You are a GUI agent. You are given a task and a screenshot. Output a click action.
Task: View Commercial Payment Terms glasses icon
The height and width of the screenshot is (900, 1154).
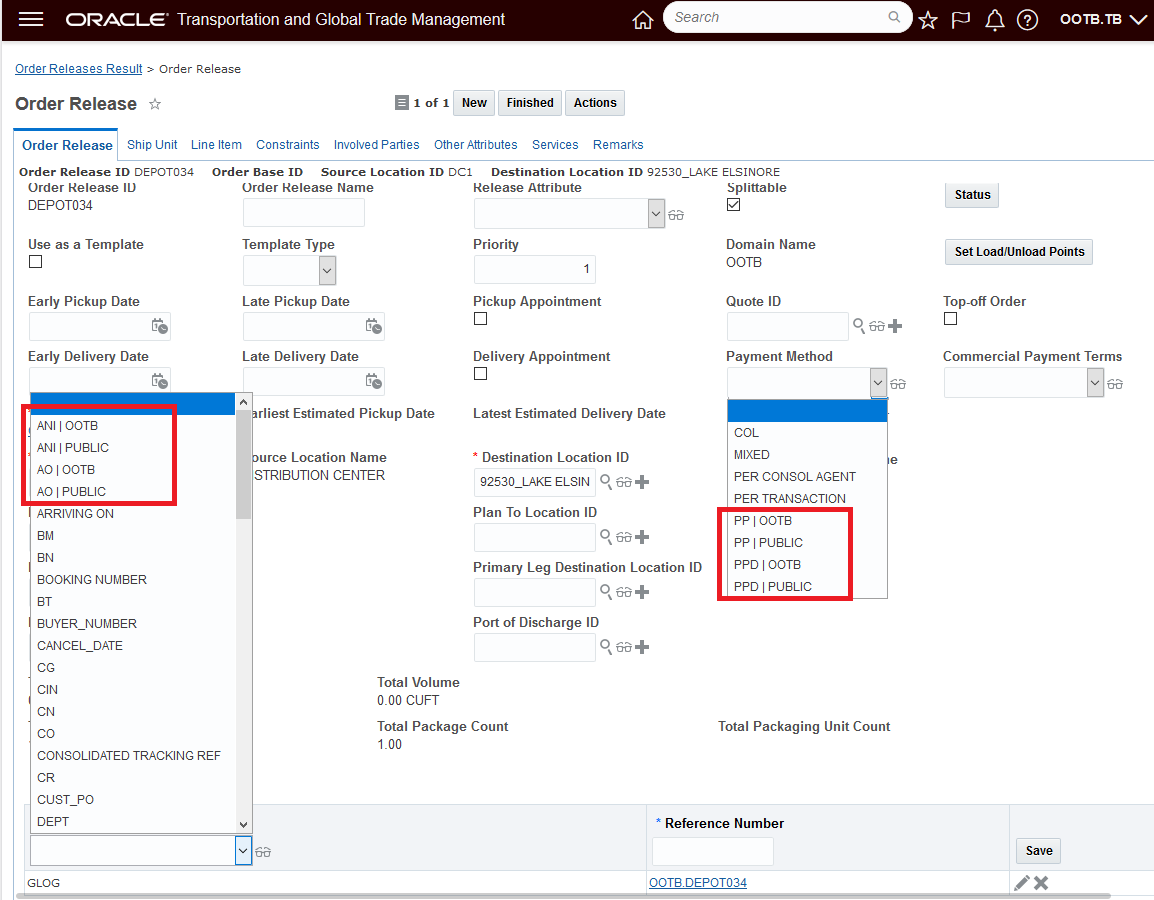(1115, 384)
